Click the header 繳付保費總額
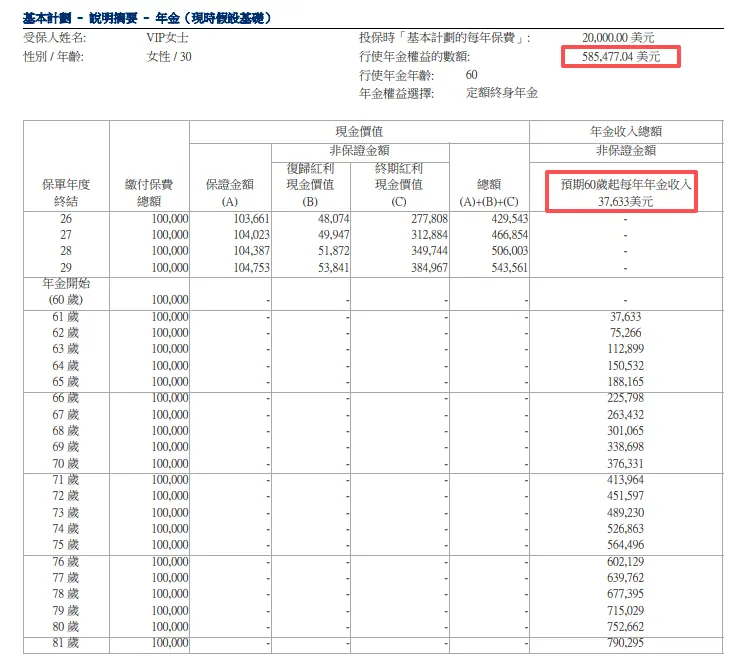The image size is (756, 670). click(x=148, y=193)
